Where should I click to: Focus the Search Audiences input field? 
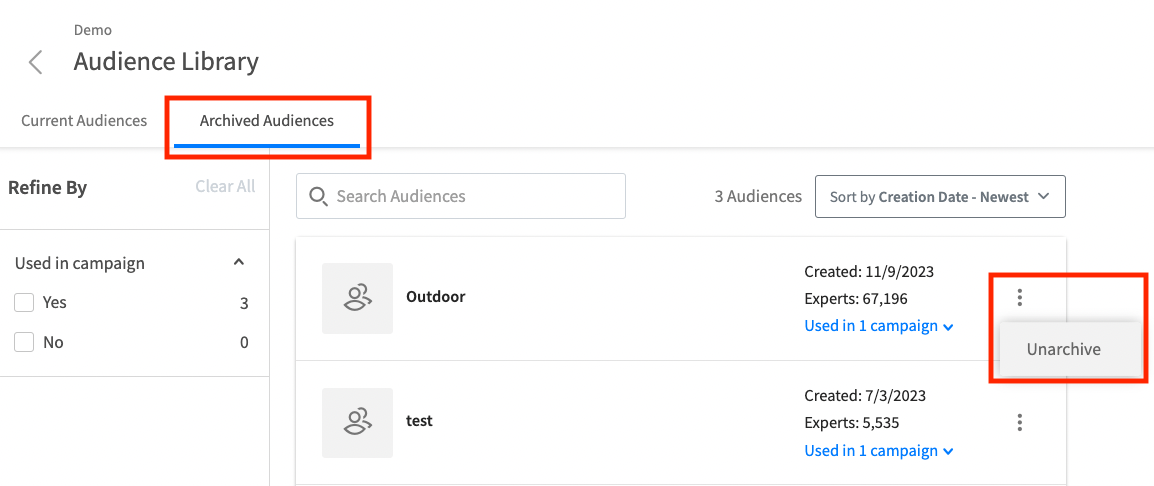[461, 196]
